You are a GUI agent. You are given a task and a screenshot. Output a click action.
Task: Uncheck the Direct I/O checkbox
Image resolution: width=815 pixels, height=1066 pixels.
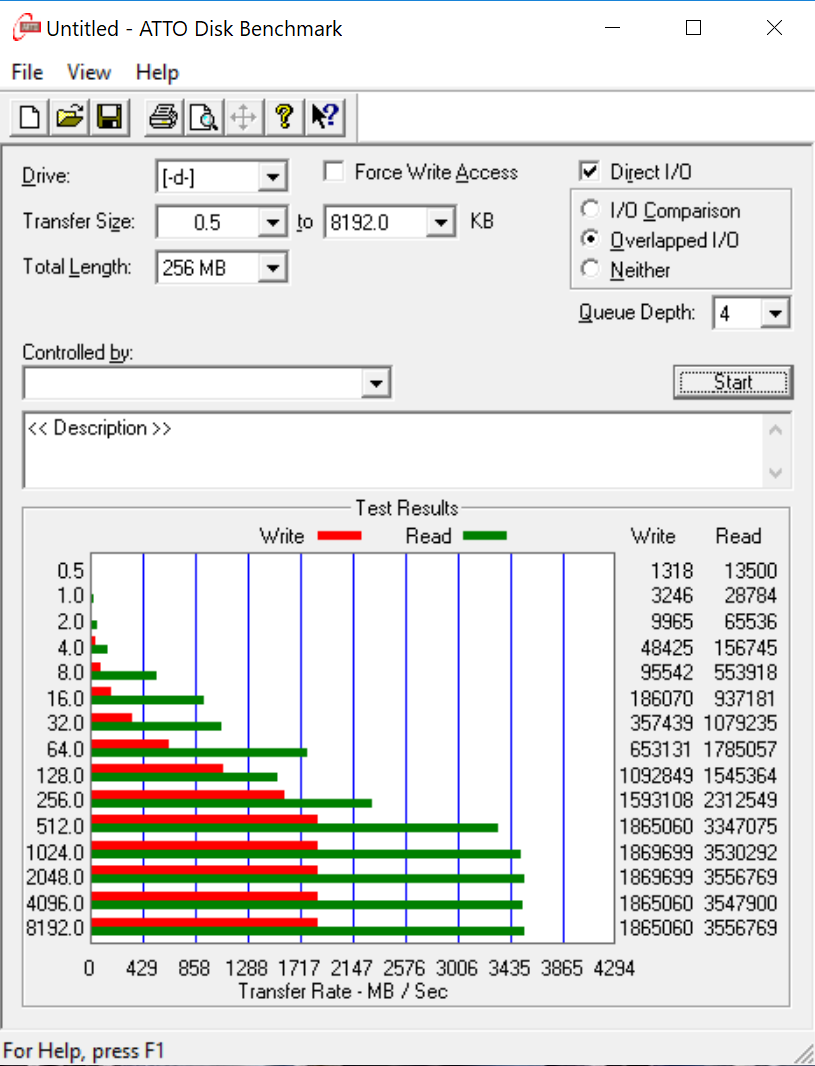tap(589, 171)
